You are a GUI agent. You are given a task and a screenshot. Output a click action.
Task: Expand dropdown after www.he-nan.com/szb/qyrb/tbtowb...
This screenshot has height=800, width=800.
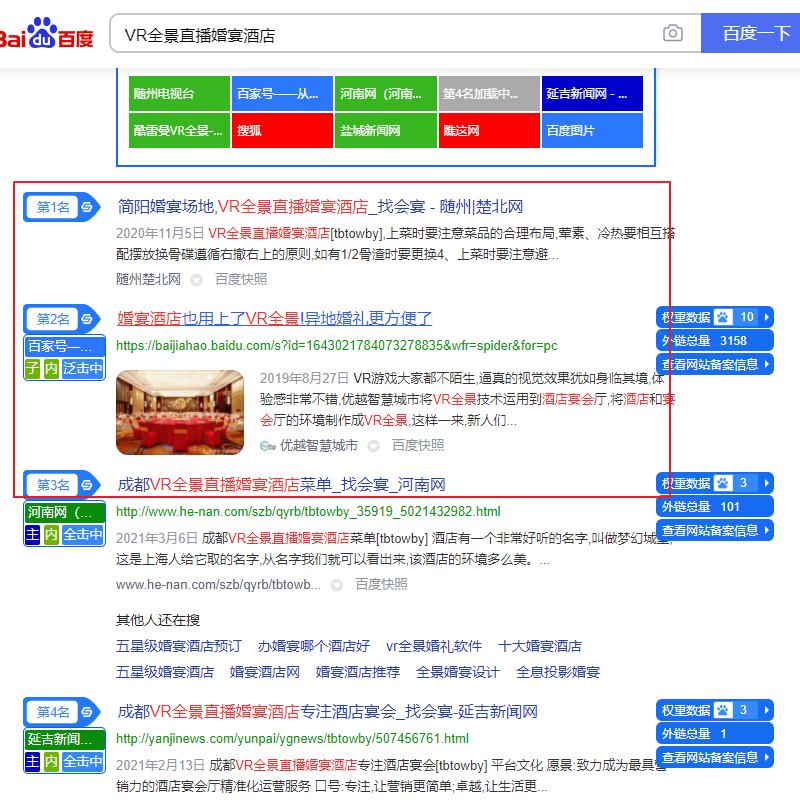[337, 585]
